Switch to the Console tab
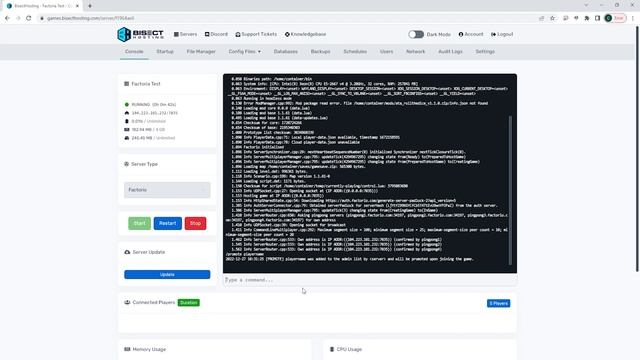Image resolution: width=640 pixels, height=360 pixels. 134,51
